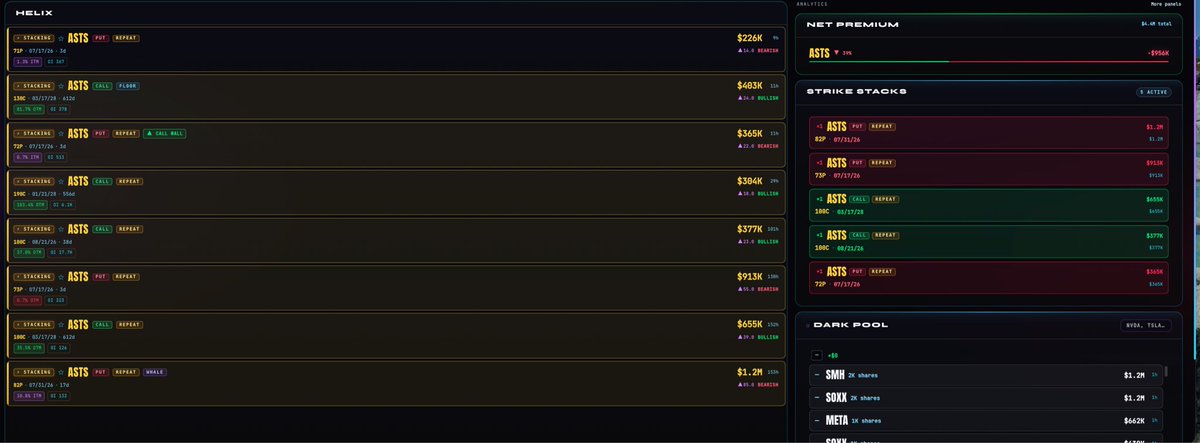The height and width of the screenshot is (443, 1200).
Task: Open Strike Stacks ASTS 100C 08/21/26 card
Action: (989, 241)
